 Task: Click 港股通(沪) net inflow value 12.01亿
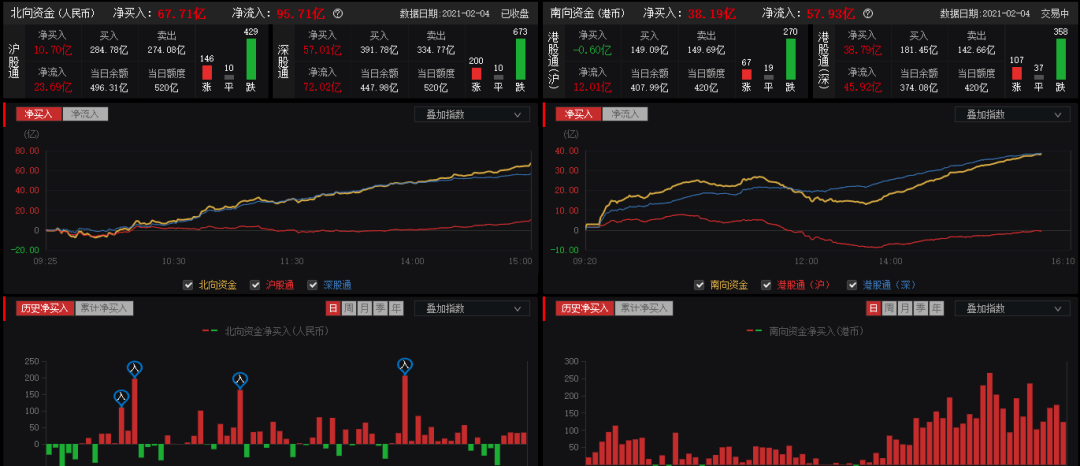point(592,87)
